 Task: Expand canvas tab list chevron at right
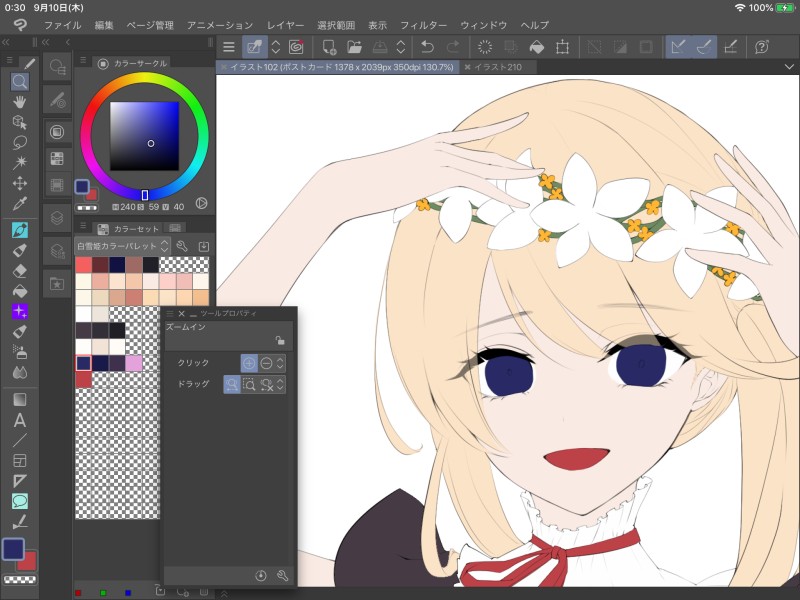[789, 67]
